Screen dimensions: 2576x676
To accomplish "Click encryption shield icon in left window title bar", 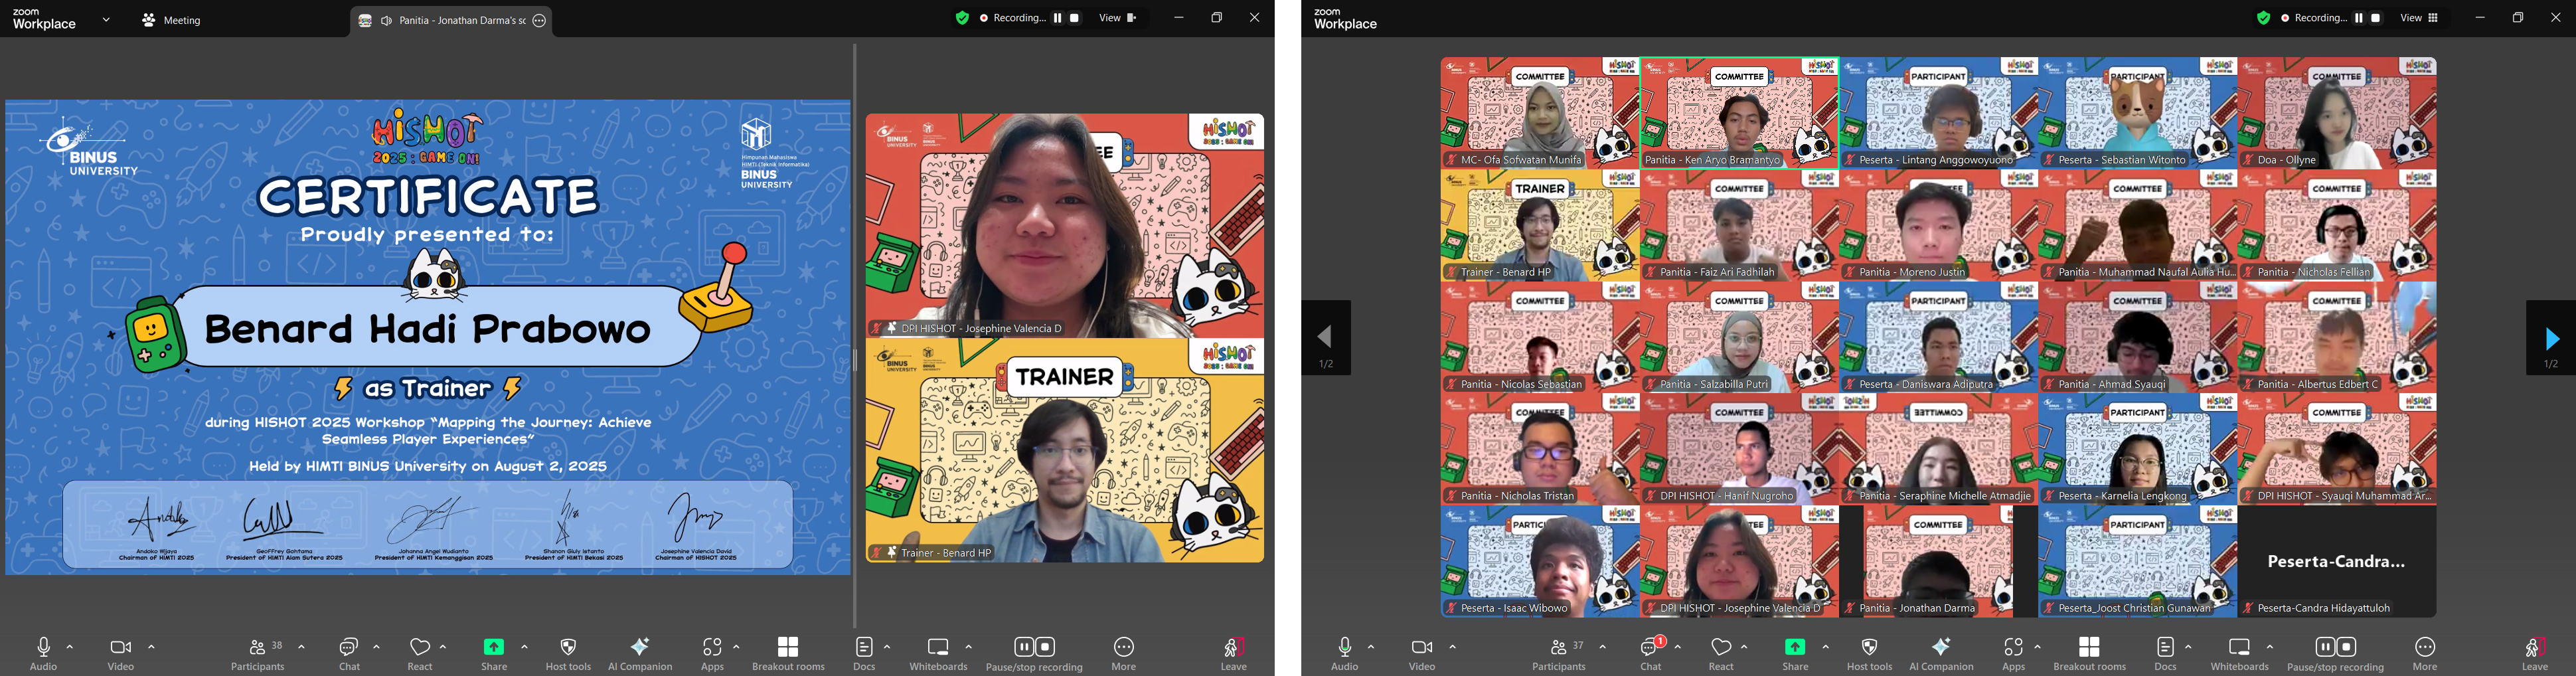I will (x=962, y=18).
